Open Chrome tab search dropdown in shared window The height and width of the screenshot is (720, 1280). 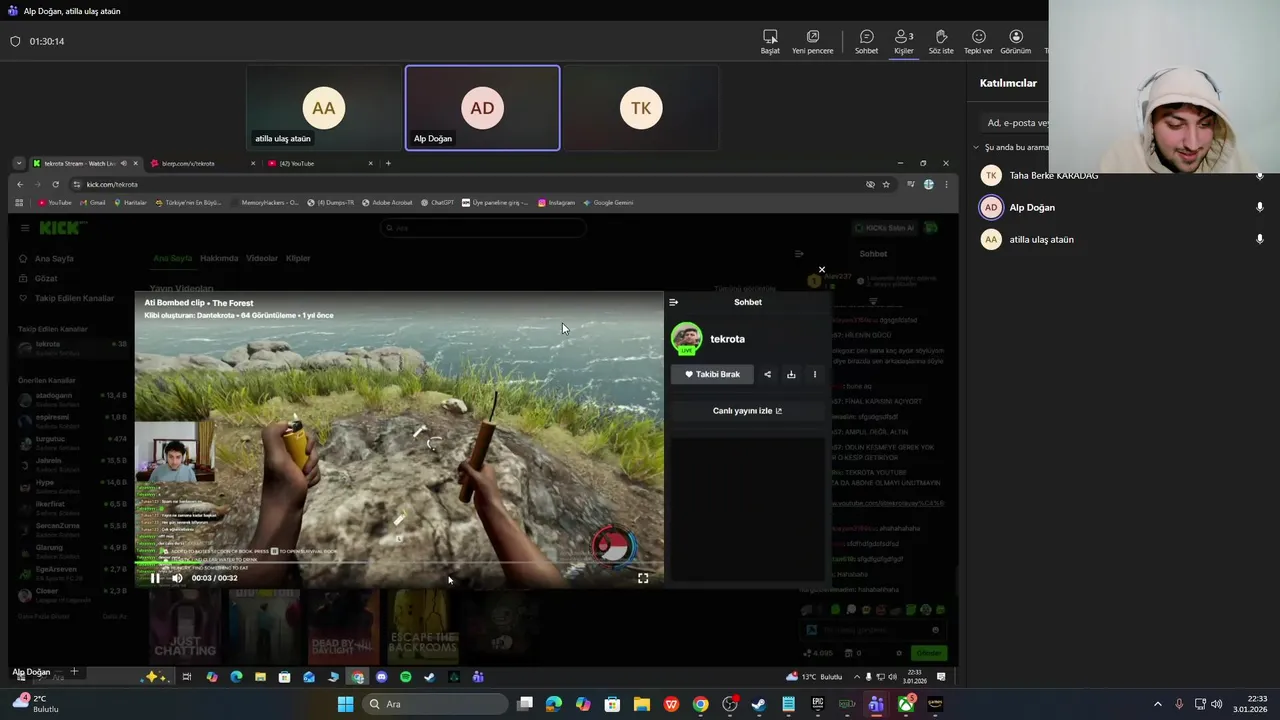[x=18, y=163]
